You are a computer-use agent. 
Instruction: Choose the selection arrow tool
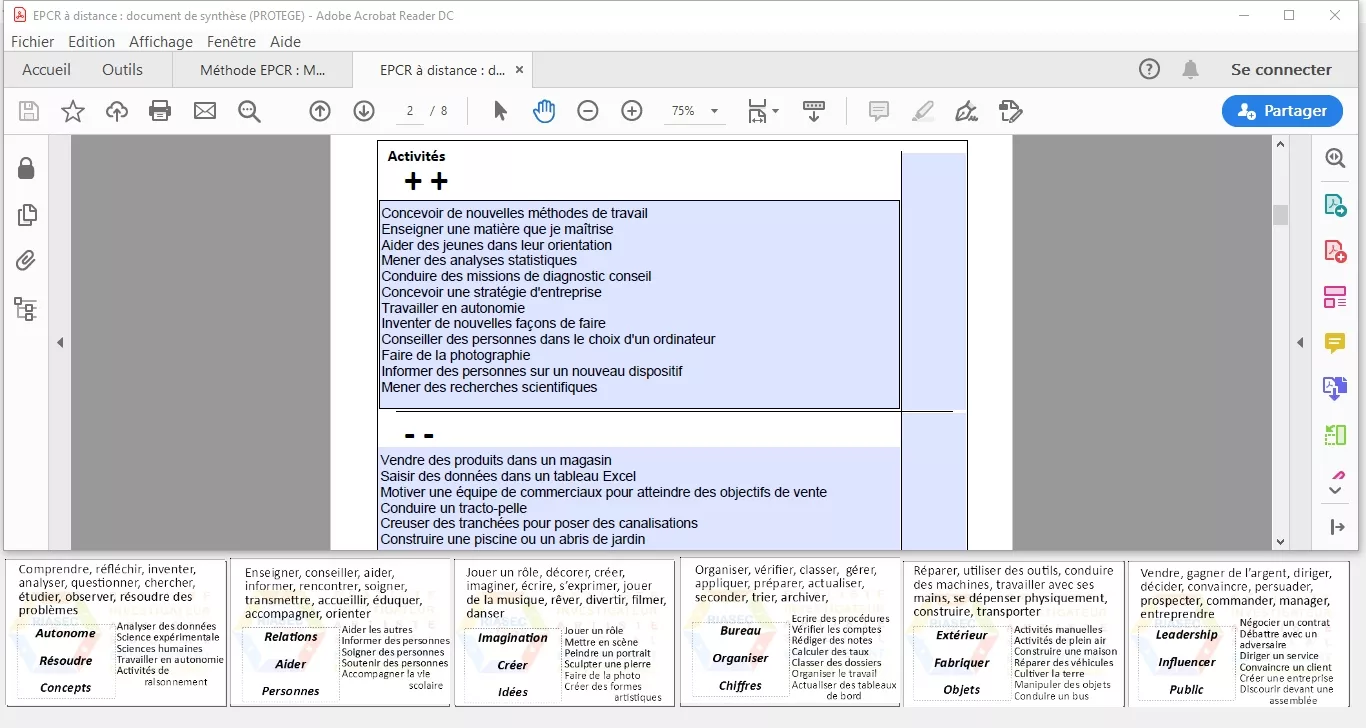500,111
